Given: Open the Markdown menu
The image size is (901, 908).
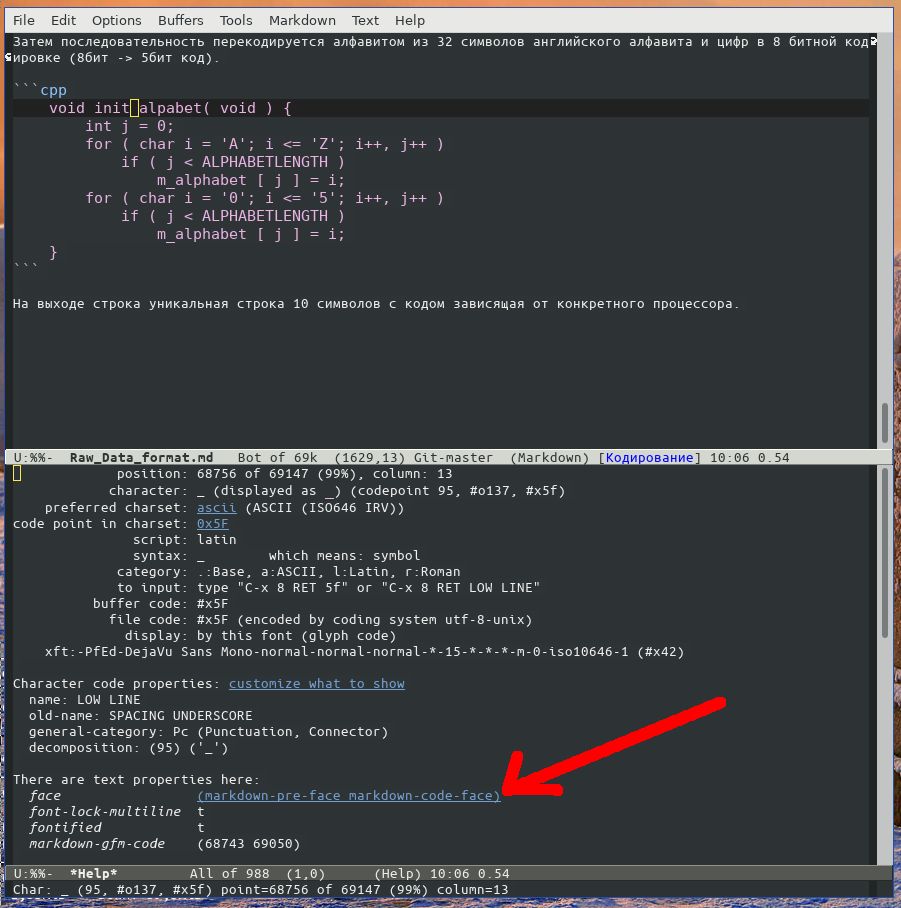Looking at the screenshot, I should click(302, 20).
